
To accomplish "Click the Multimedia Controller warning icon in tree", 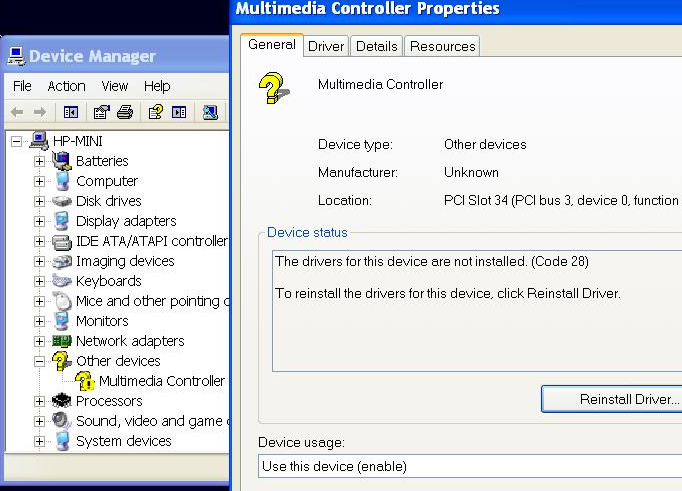I will (x=85, y=381).
